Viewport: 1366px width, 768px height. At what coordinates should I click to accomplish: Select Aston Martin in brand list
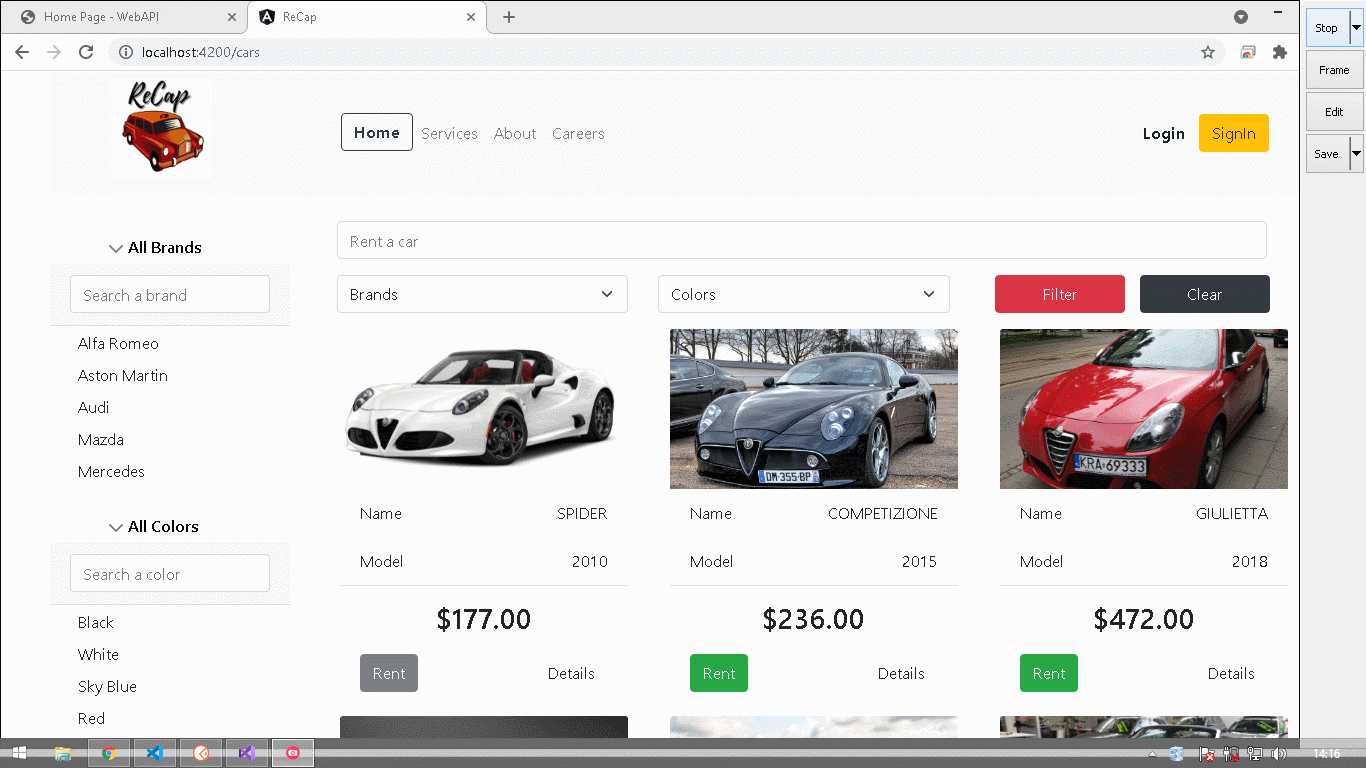123,375
